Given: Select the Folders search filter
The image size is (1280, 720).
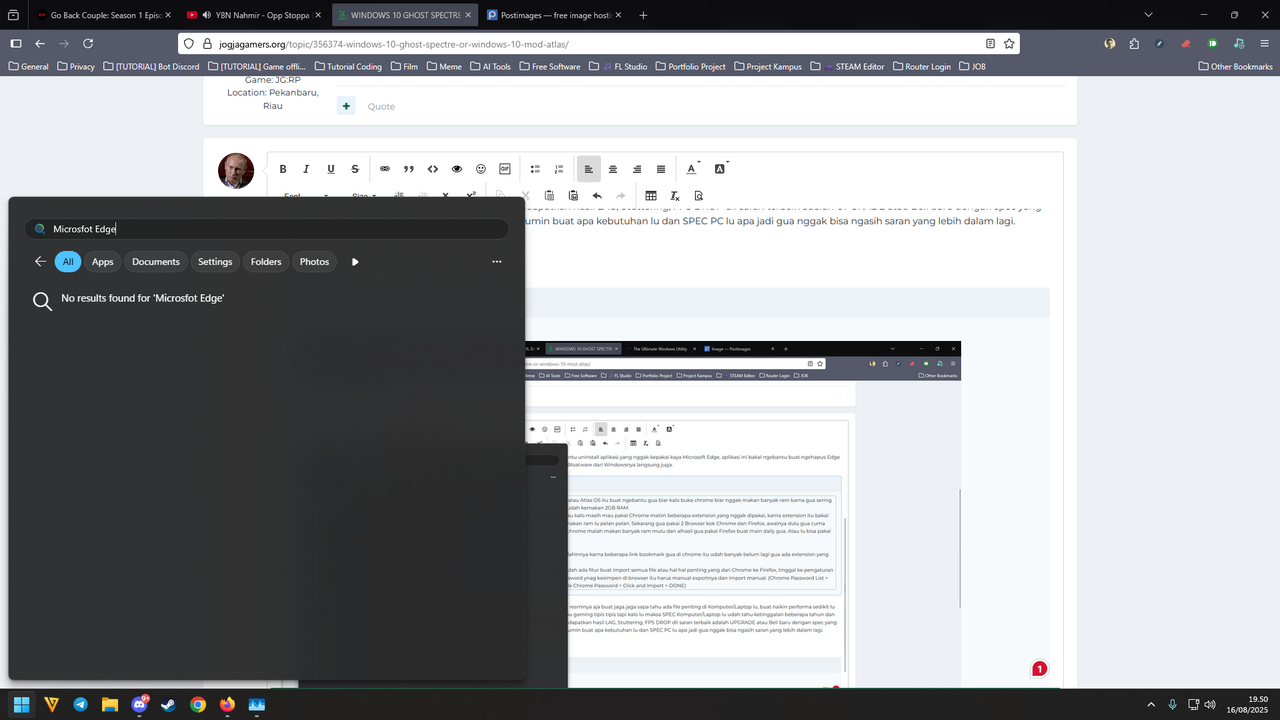Looking at the screenshot, I should 266,262.
